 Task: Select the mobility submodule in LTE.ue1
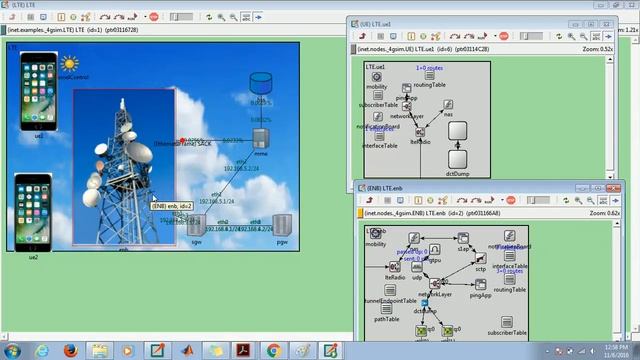[x=376, y=77]
